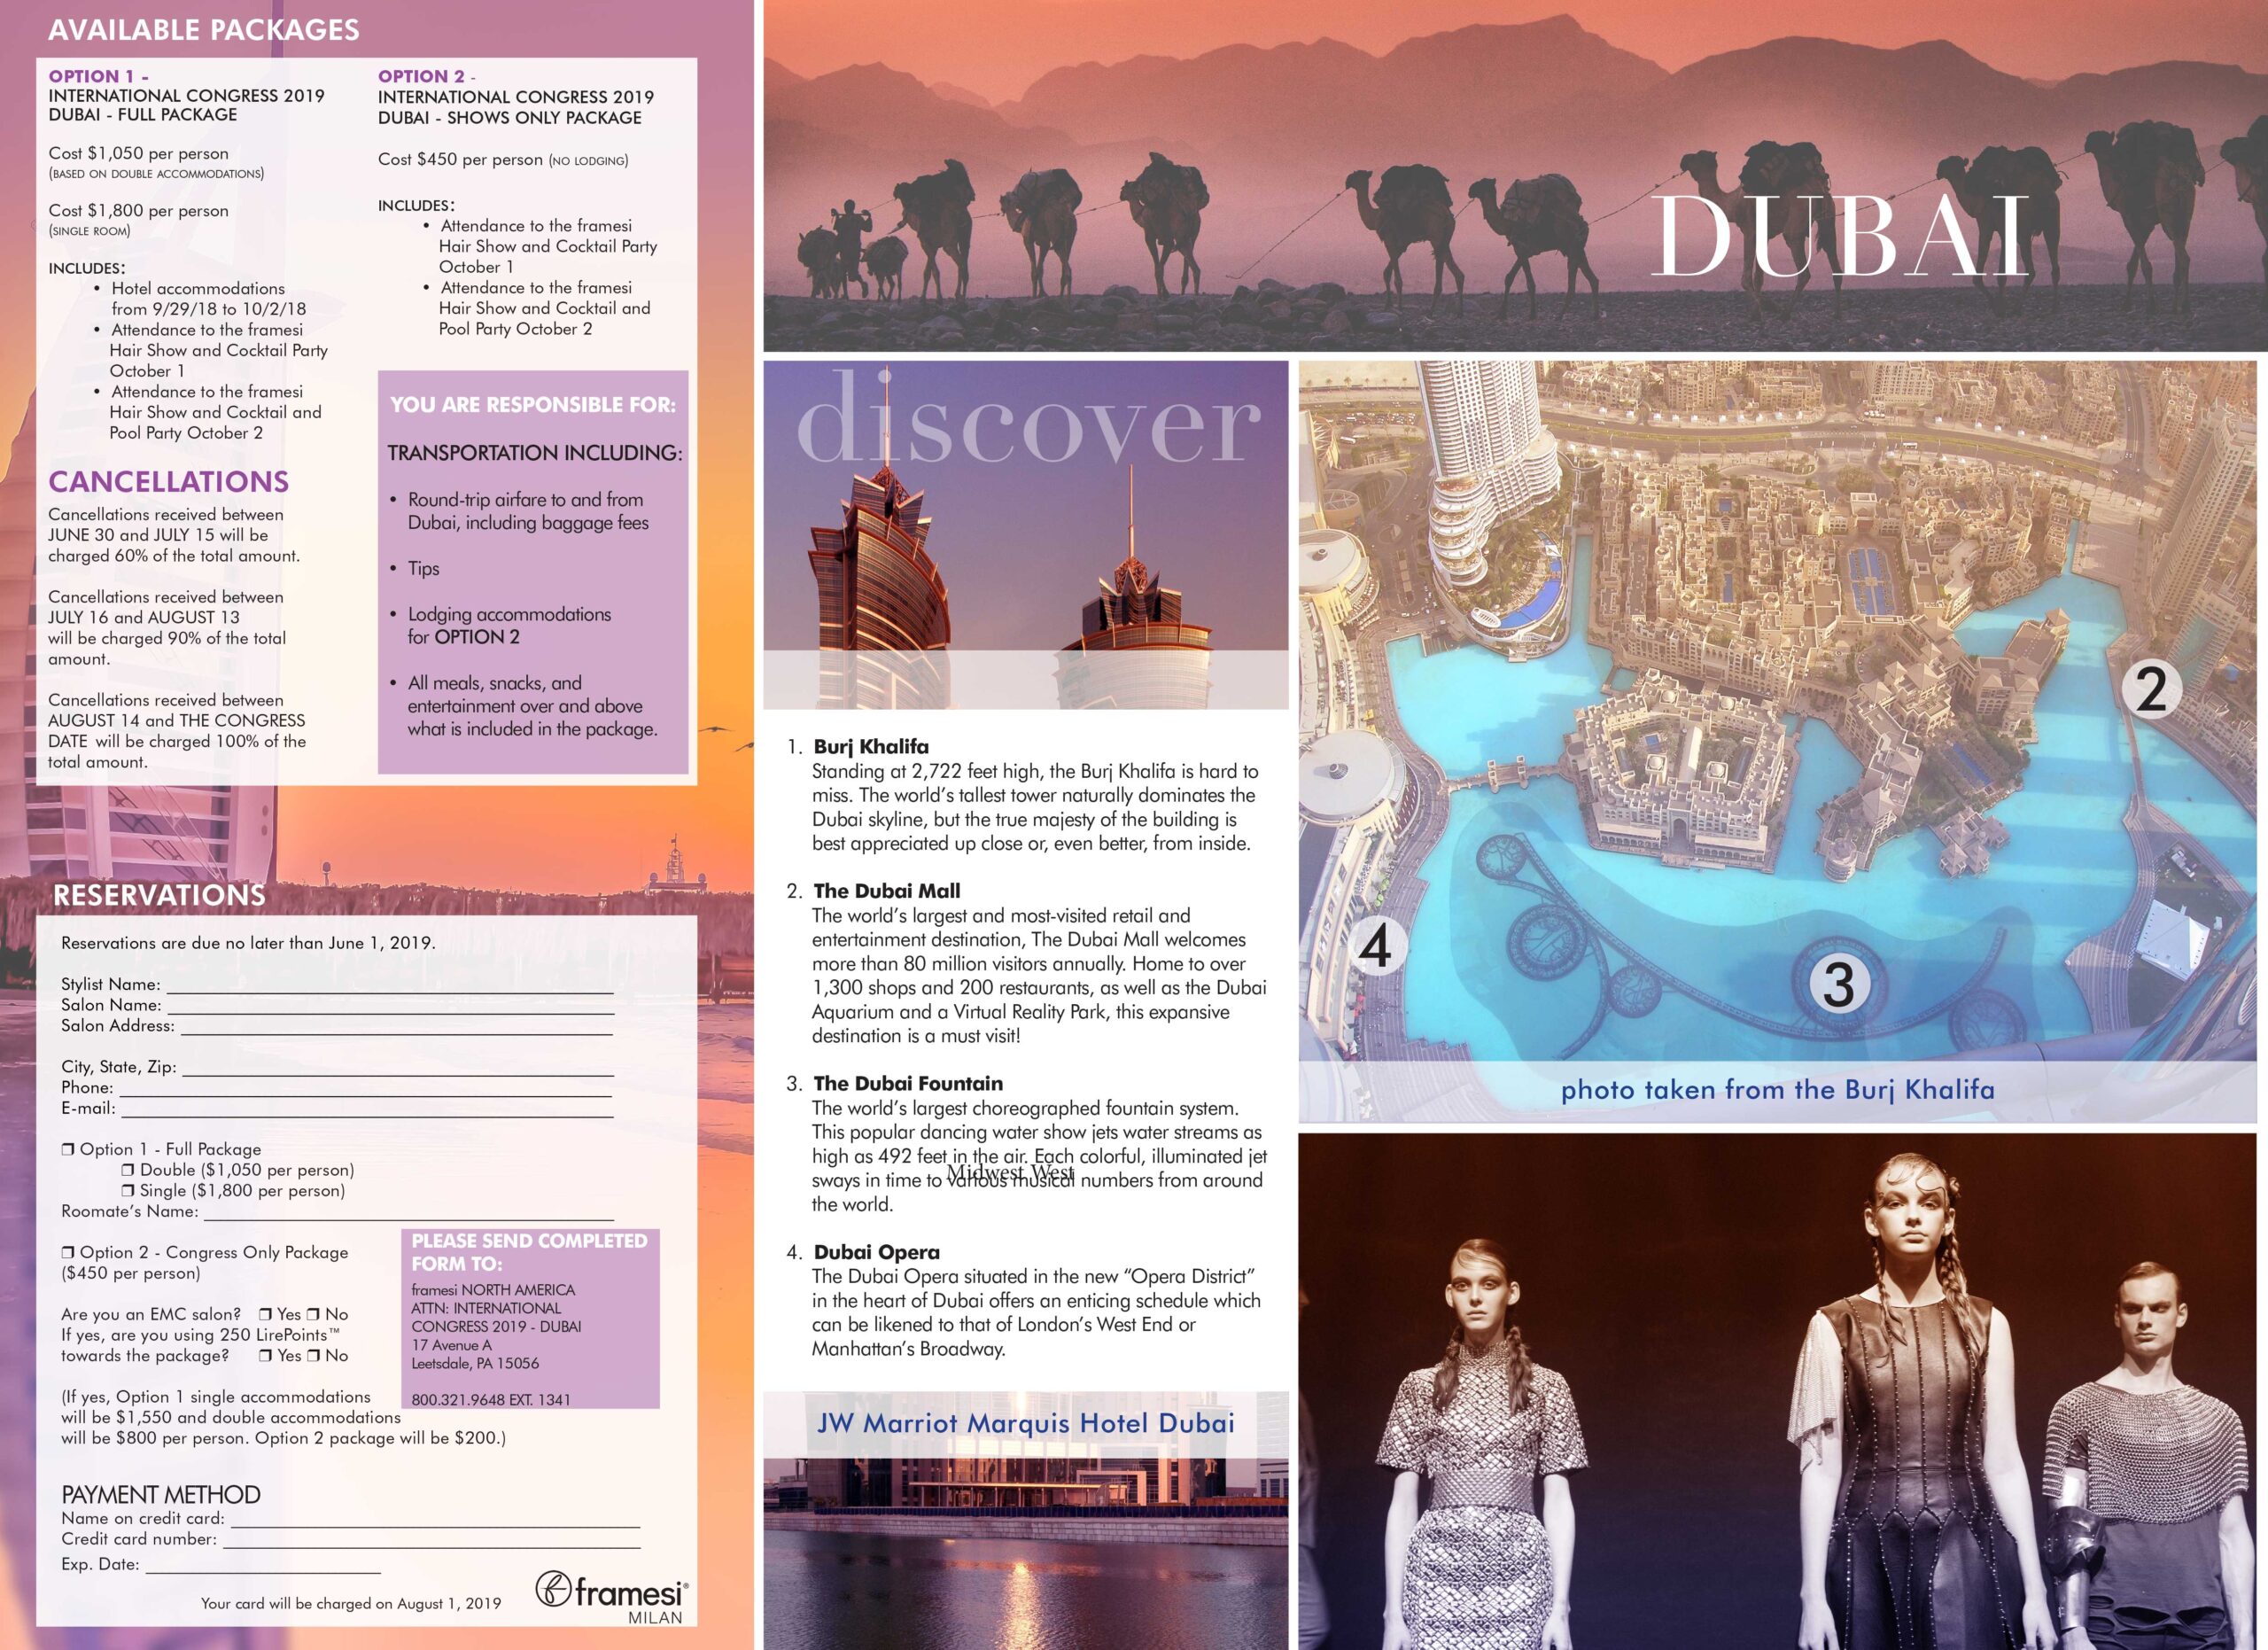Click the Roomate's Name input line

coord(408,1216)
